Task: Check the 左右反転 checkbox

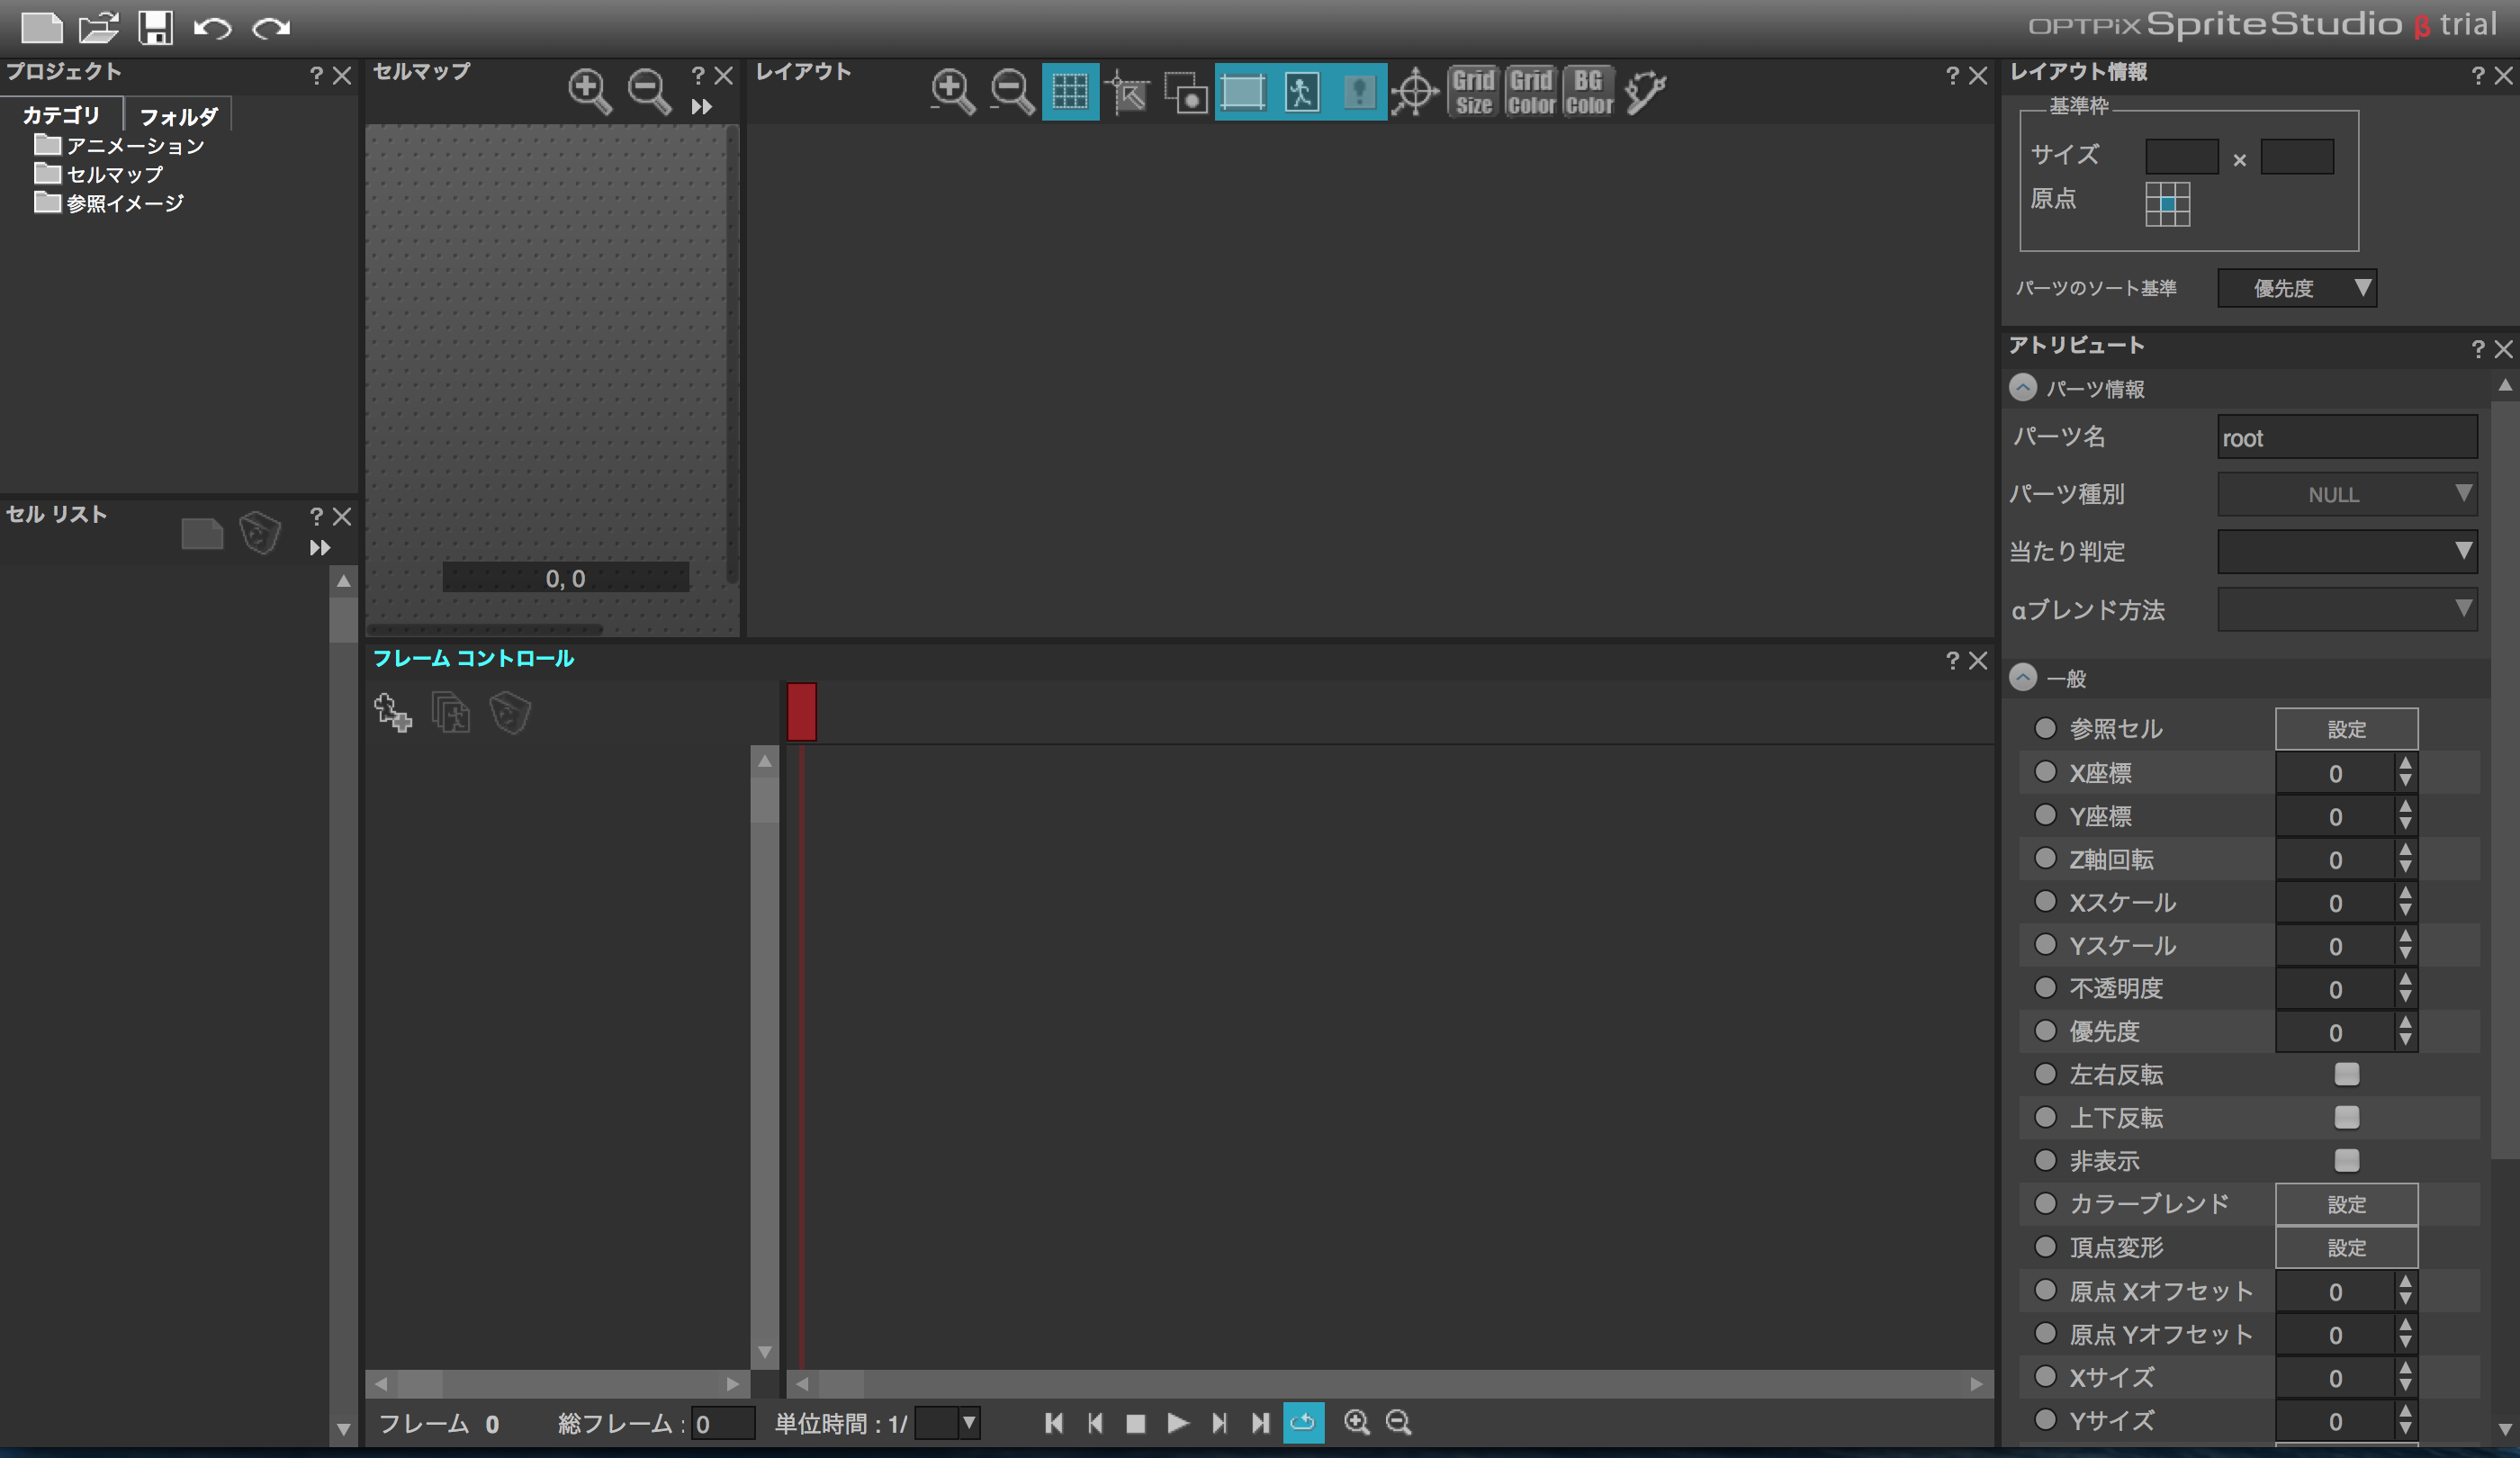Action: click(2346, 1074)
